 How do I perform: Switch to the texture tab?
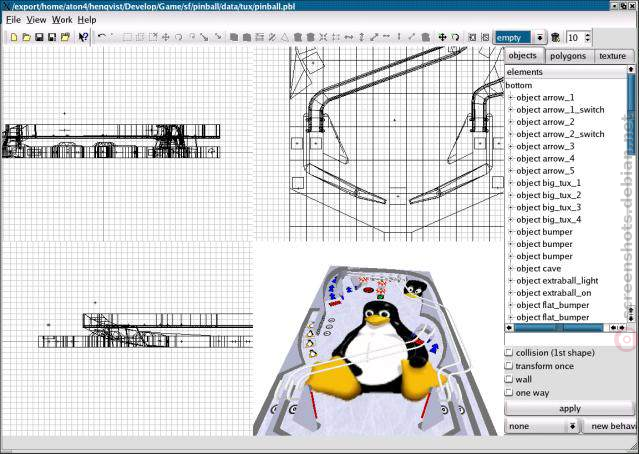click(612, 56)
